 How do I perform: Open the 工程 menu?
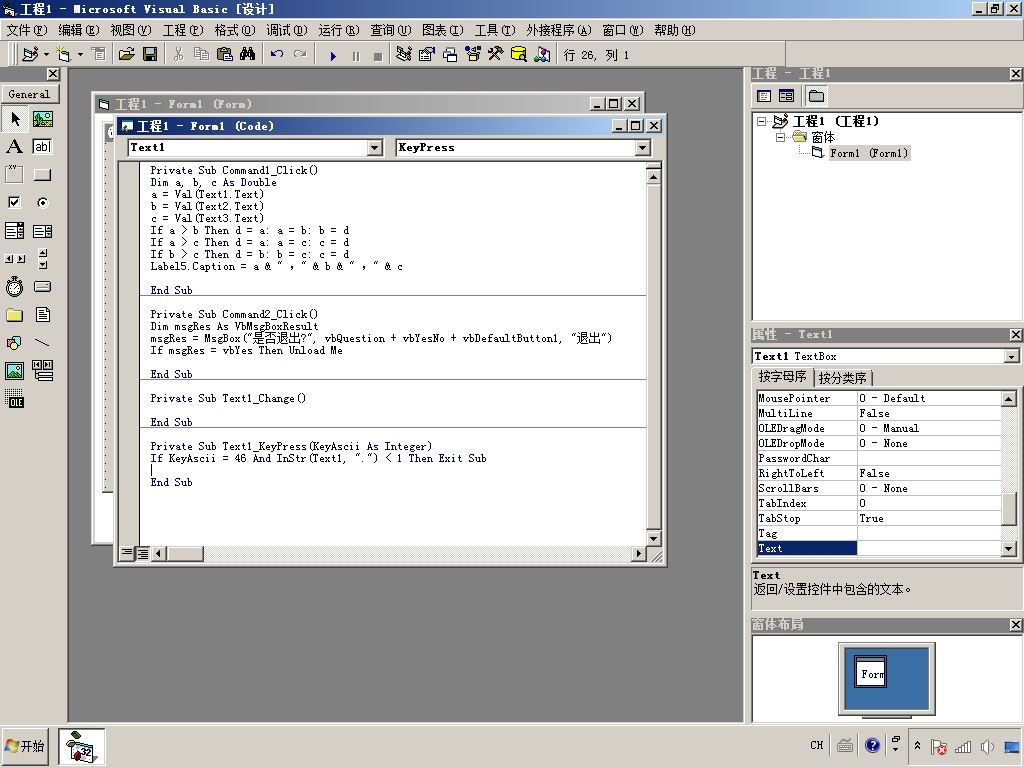click(x=183, y=30)
